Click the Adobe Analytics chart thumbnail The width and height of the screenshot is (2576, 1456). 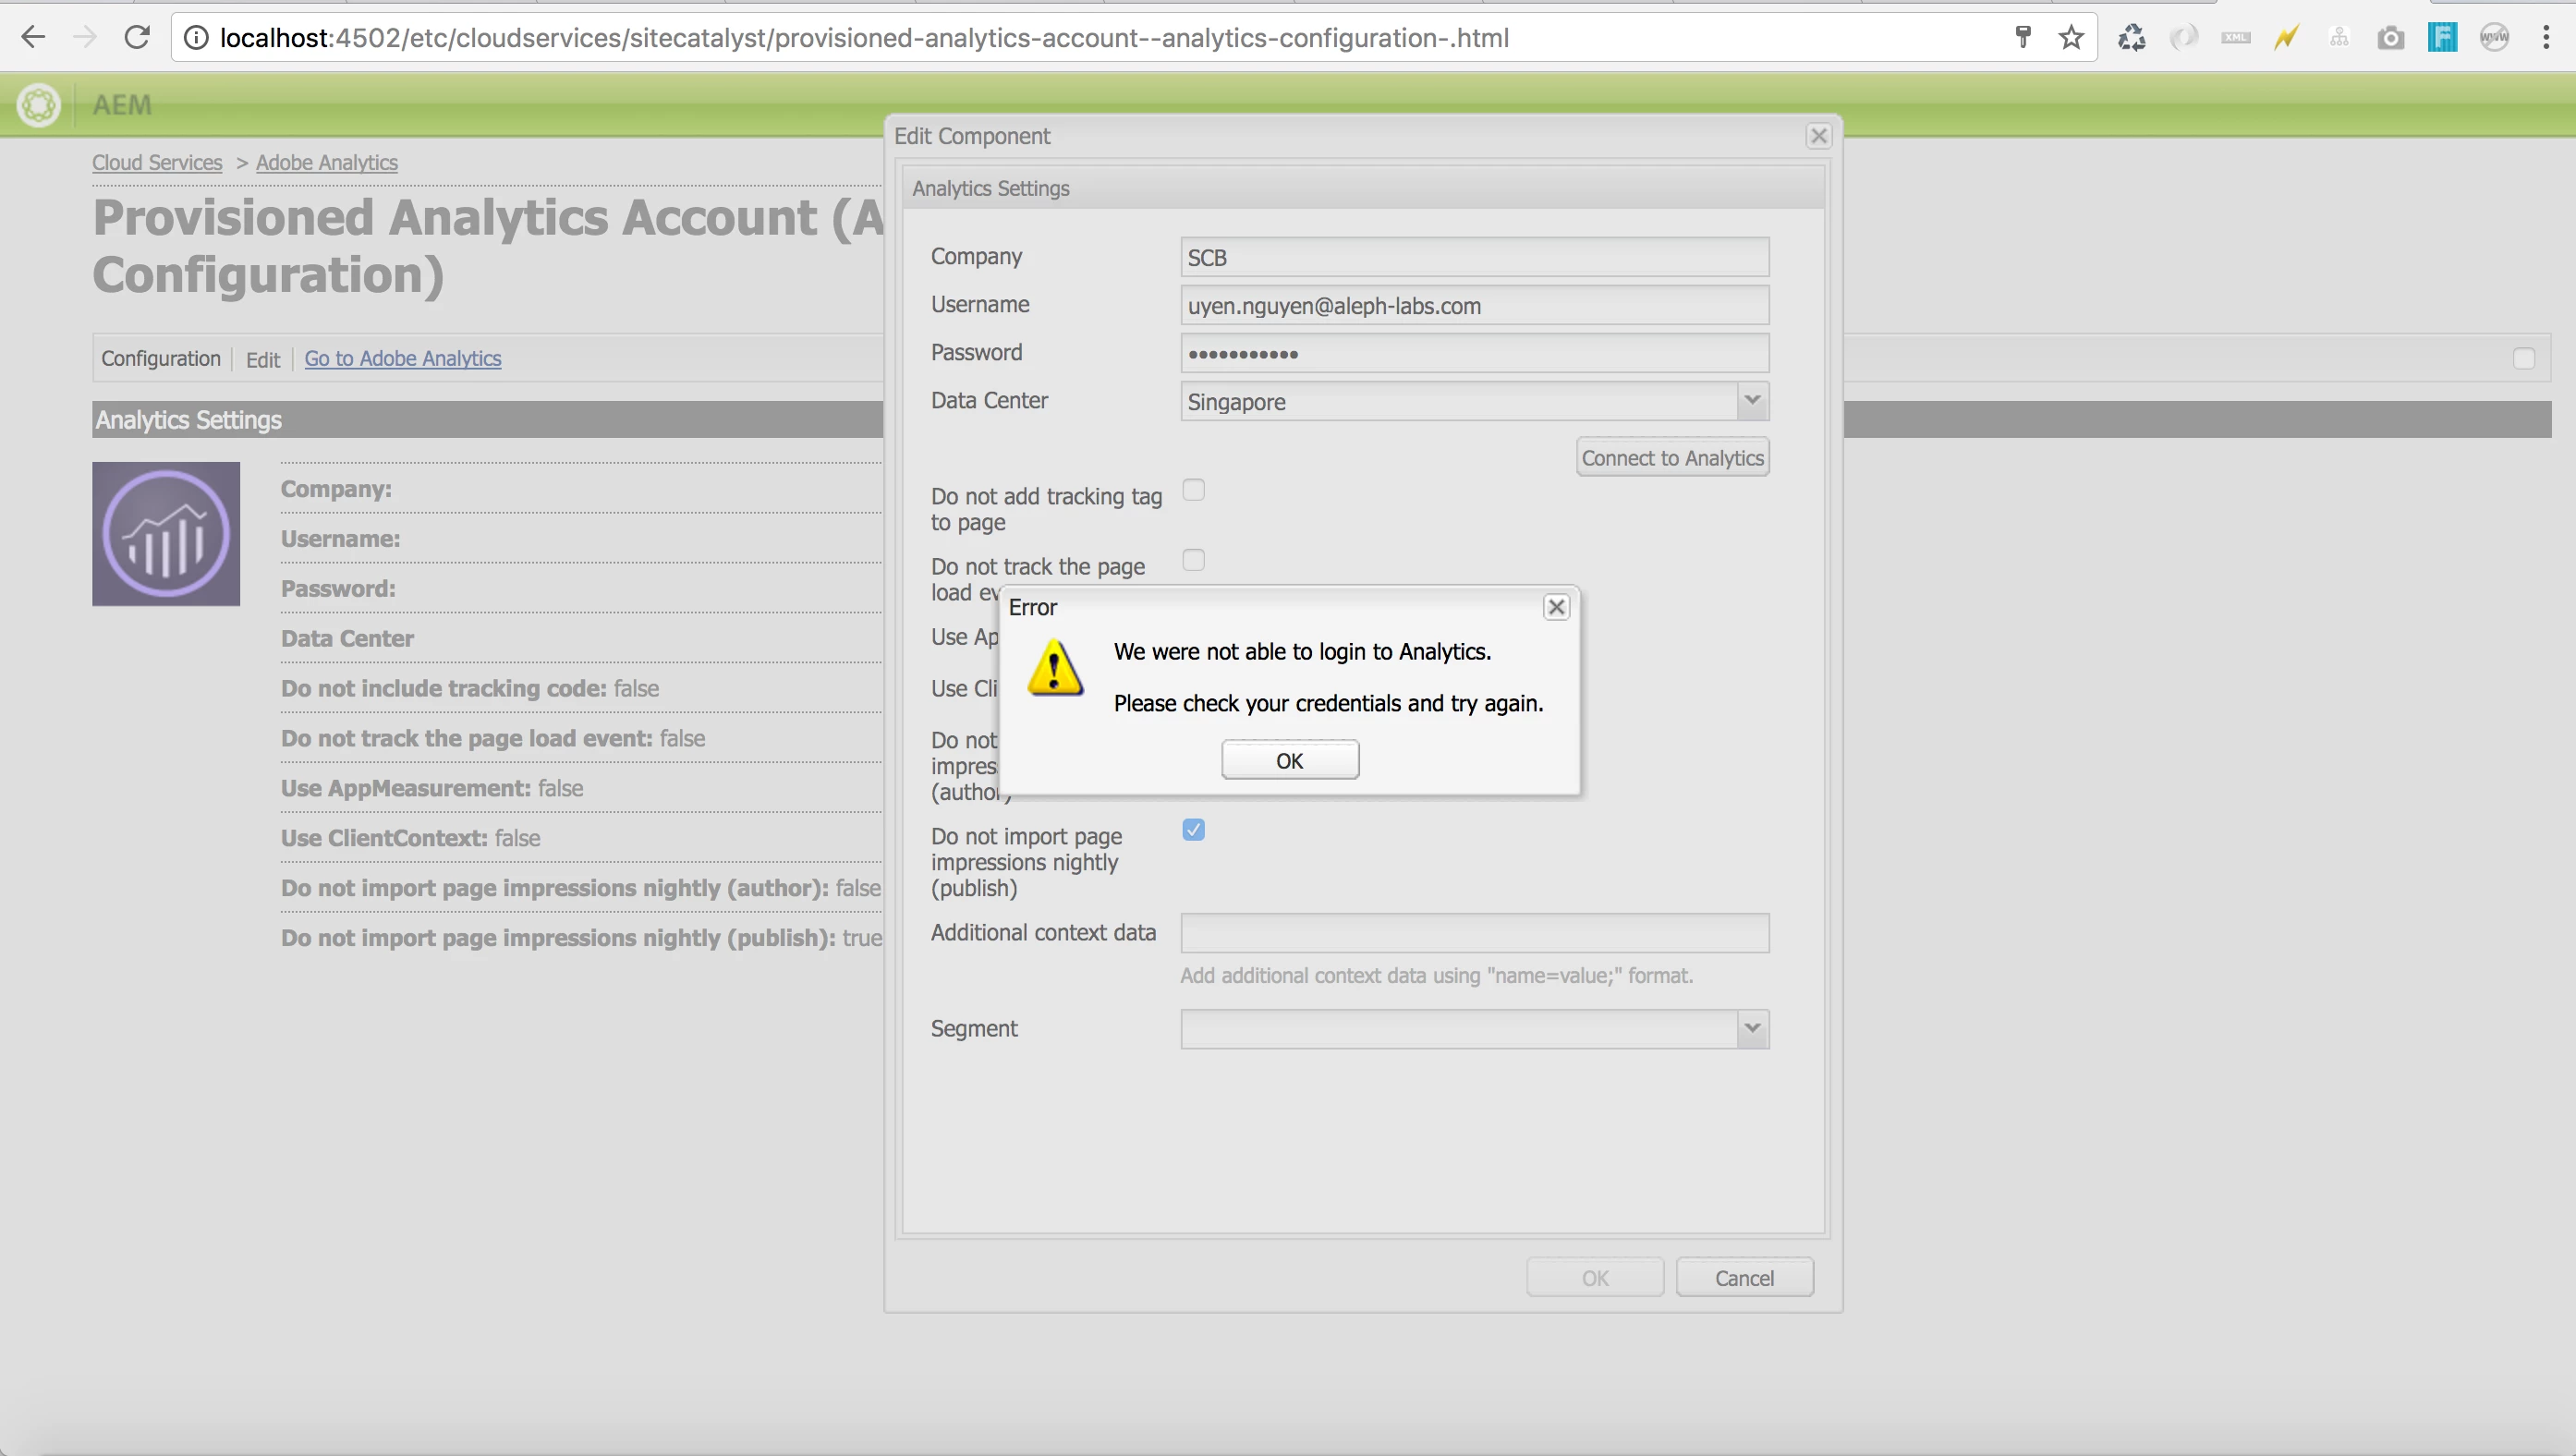166,534
